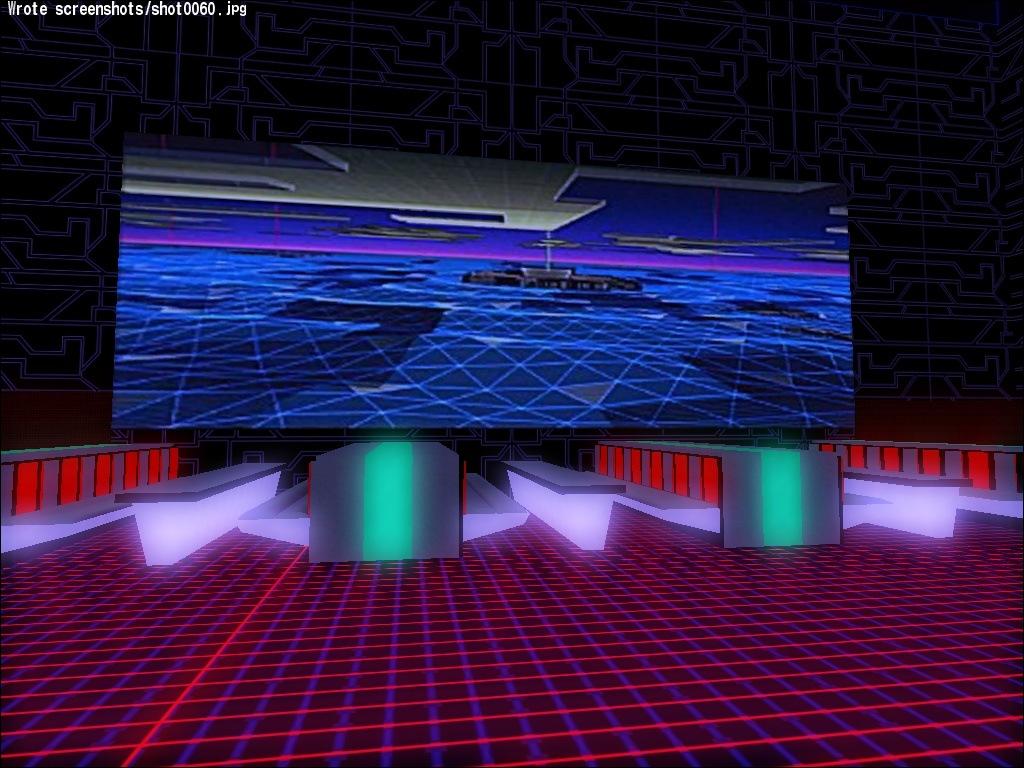
Task: Click the circuit-pattern wall left of the screen
Action: 58,250
